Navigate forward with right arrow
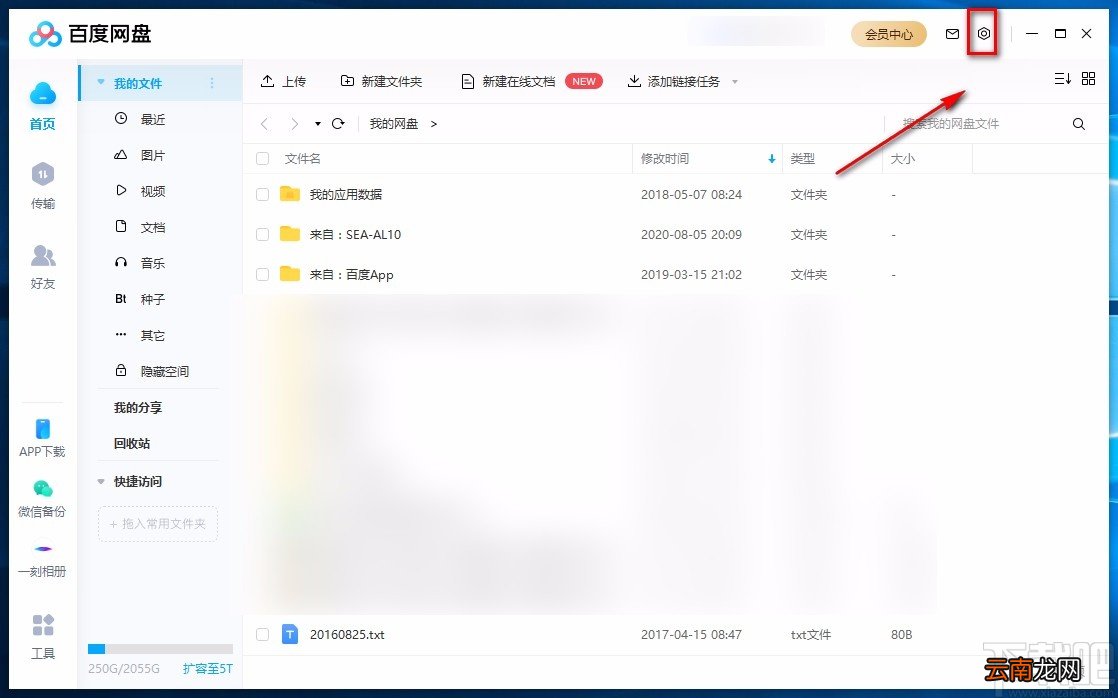The image size is (1118, 698). pyautogui.click(x=294, y=124)
